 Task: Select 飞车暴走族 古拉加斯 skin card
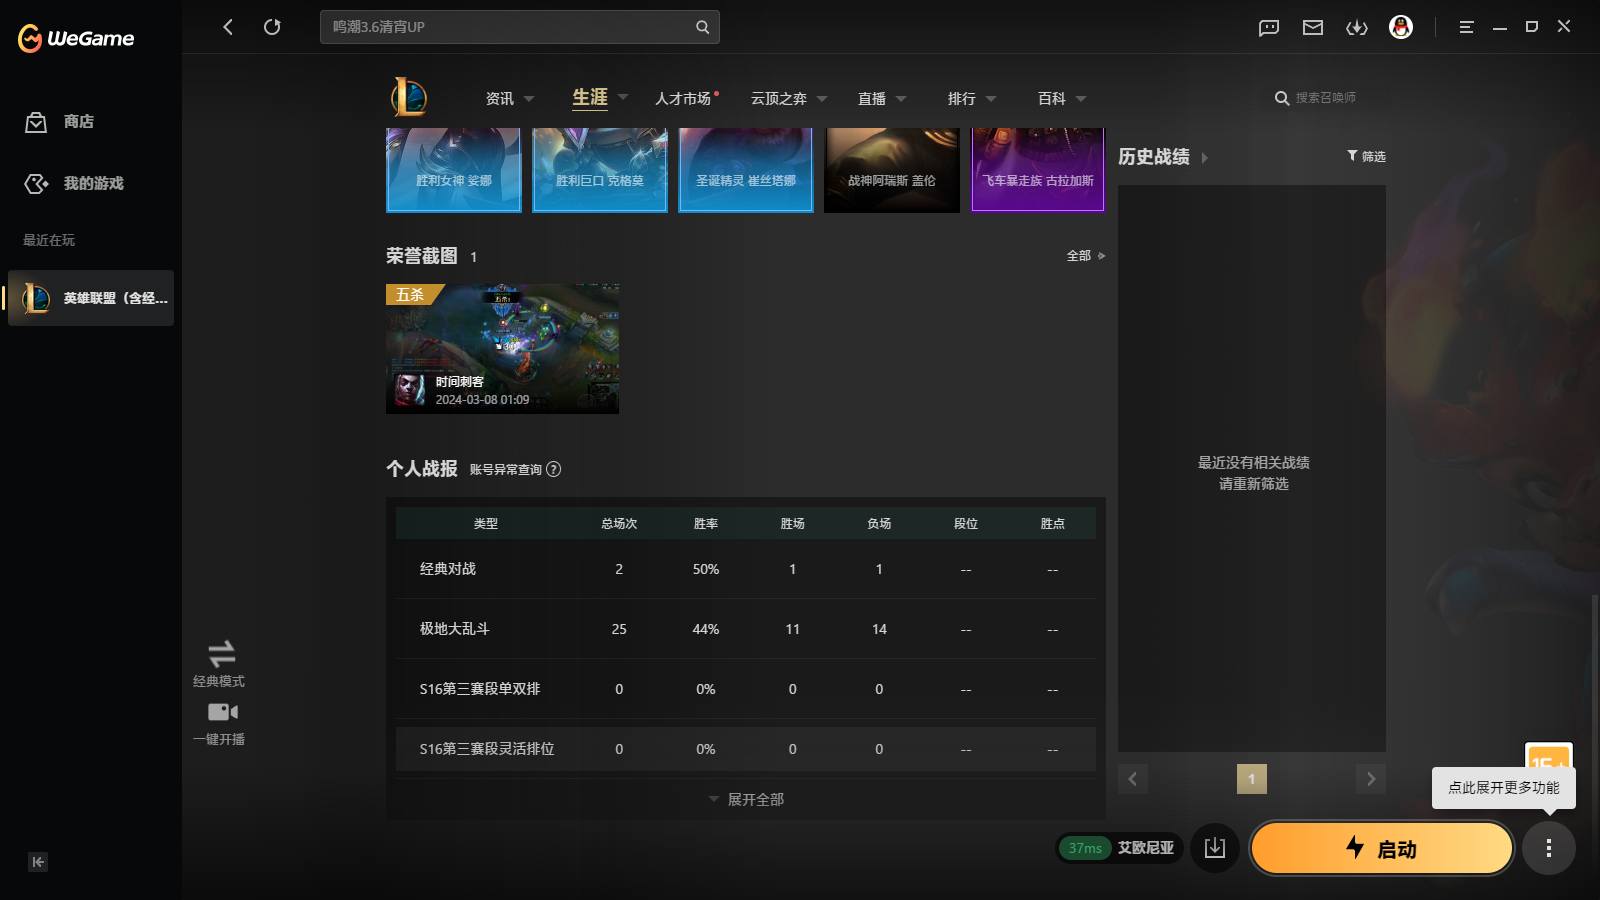point(1038,170)
